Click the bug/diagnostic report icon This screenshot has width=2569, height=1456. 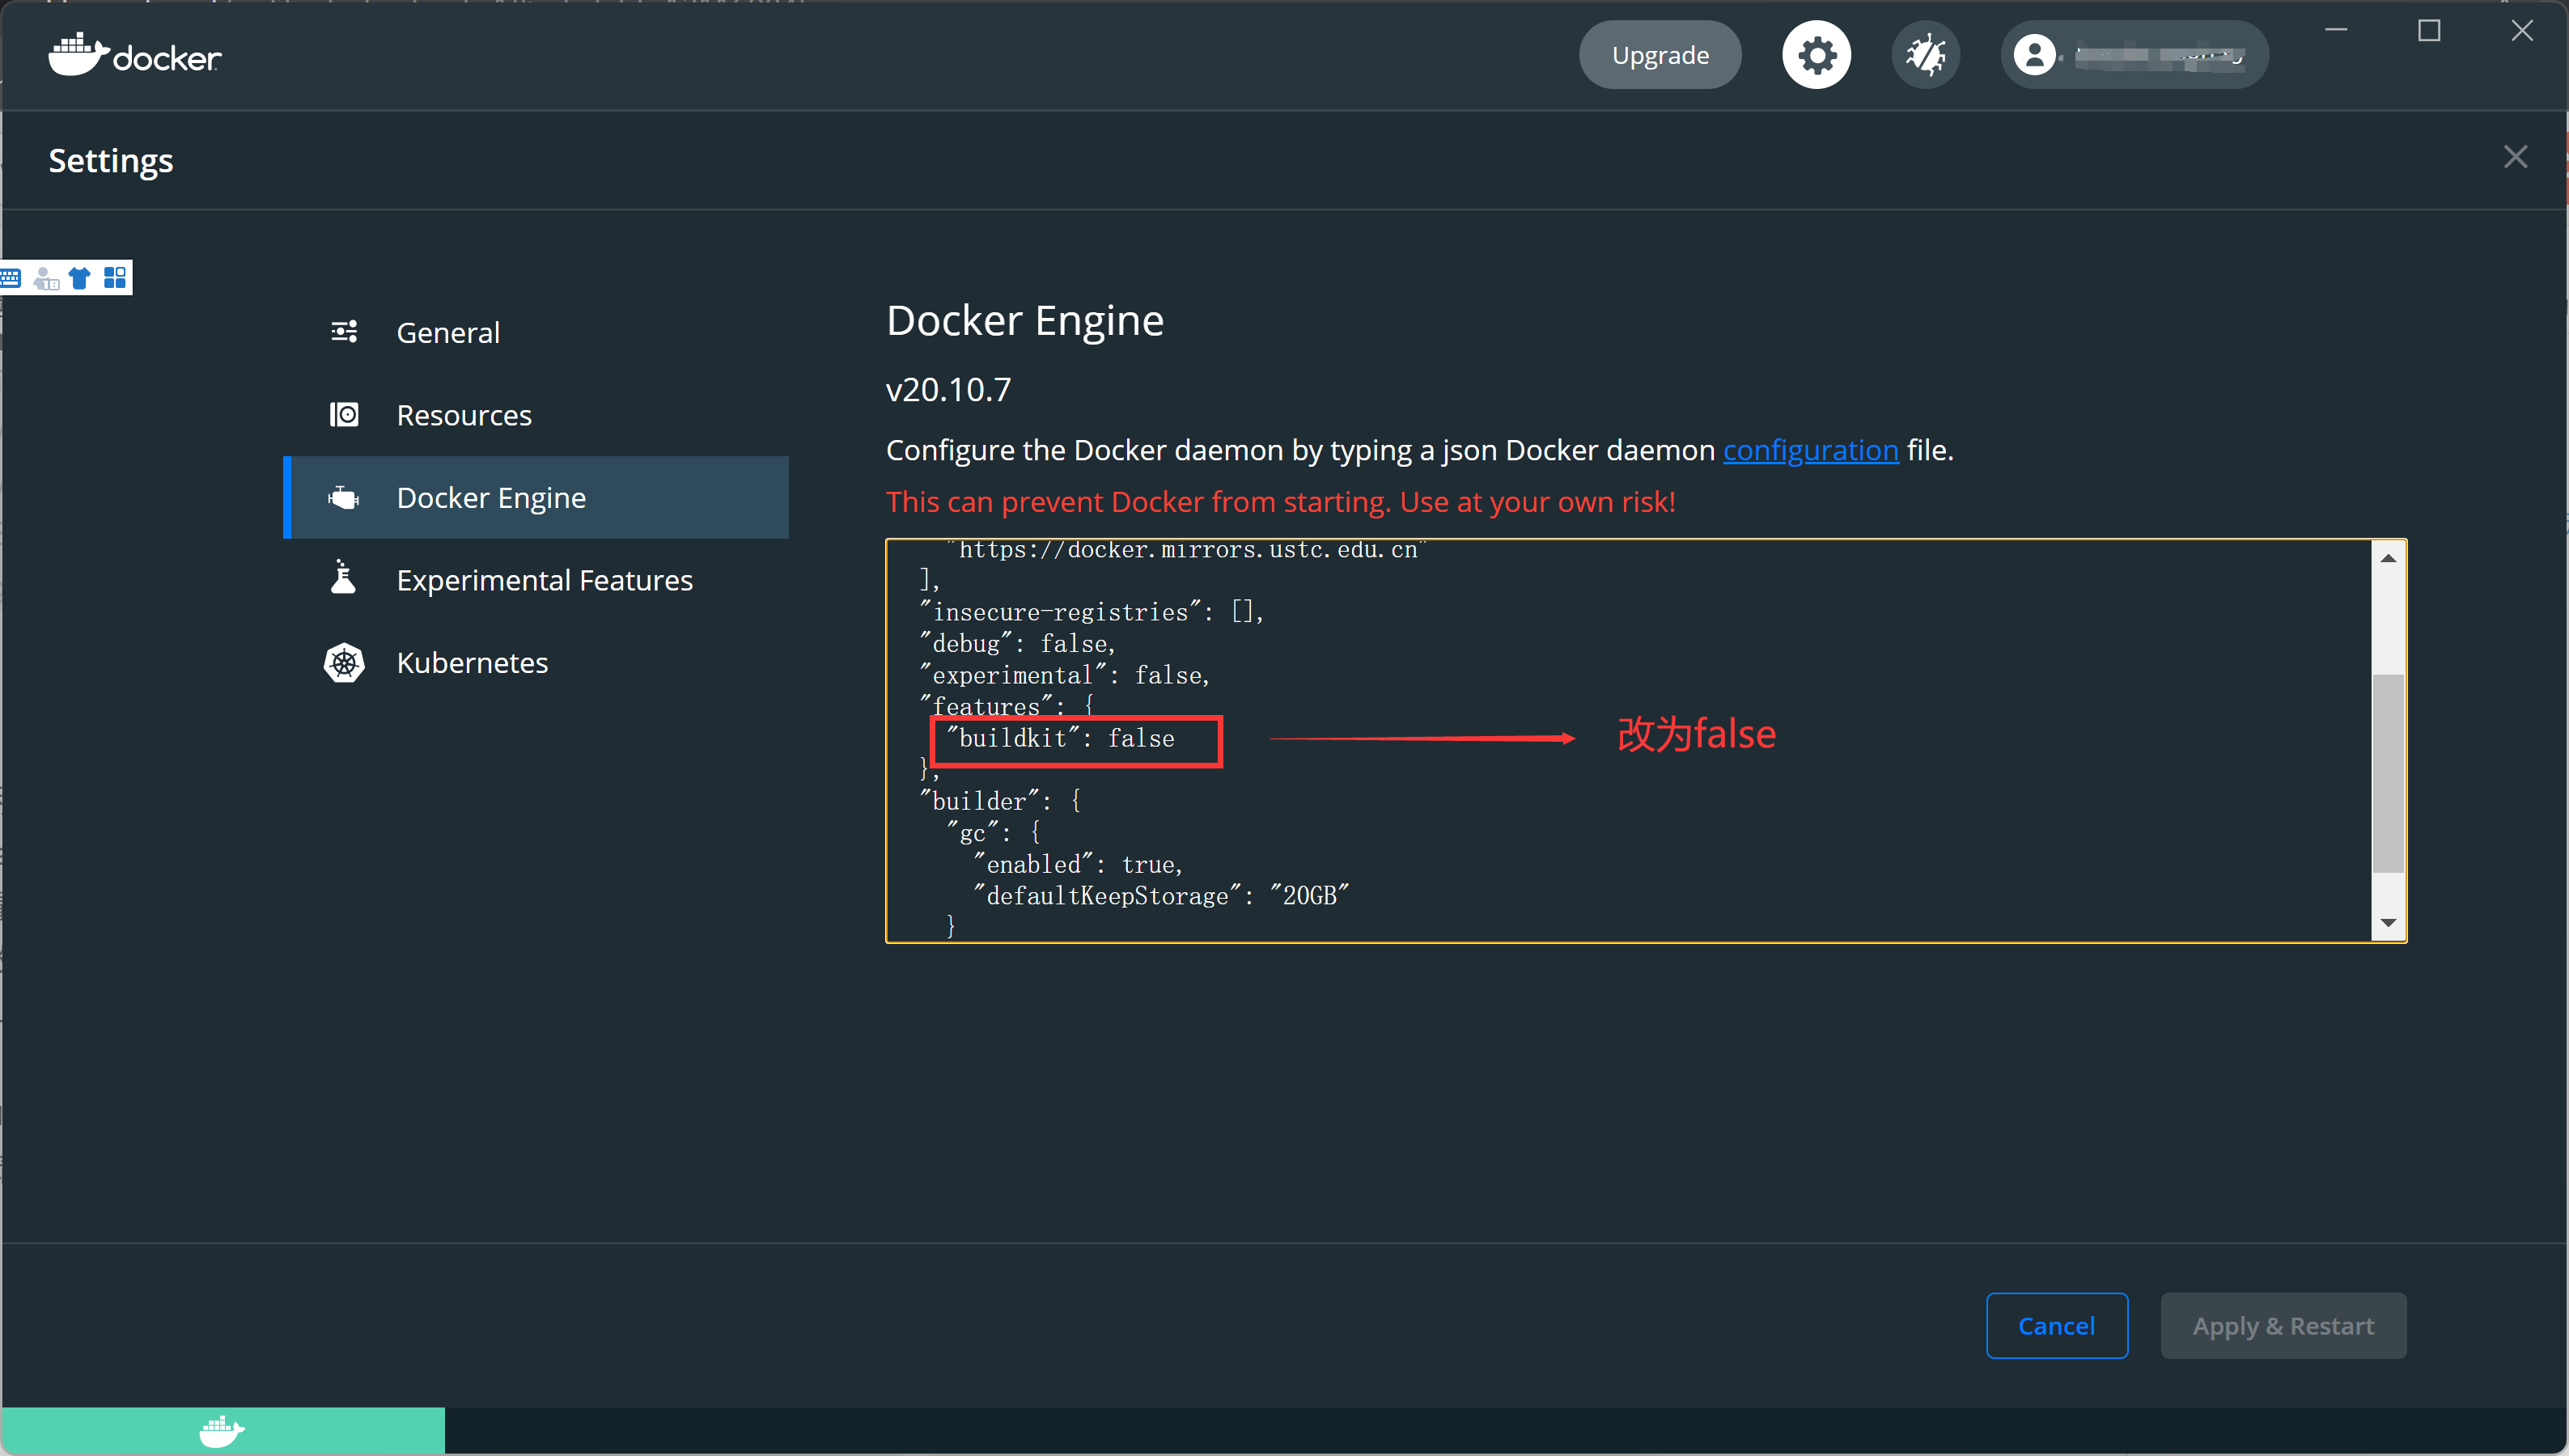(1925, 55)
